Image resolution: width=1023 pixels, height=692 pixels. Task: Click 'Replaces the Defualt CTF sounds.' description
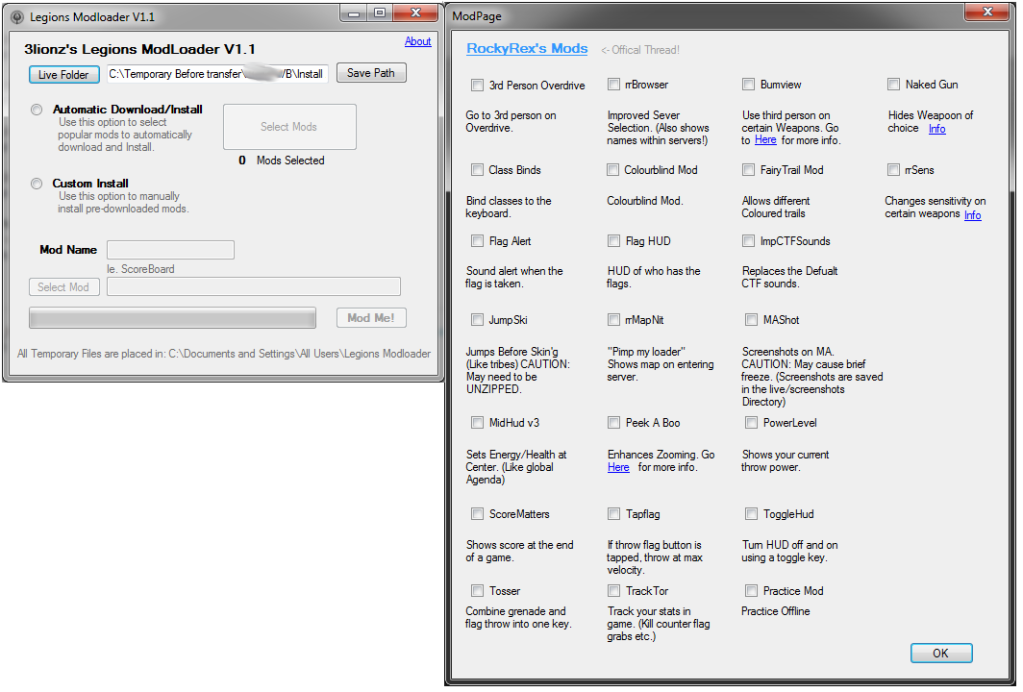point(789,278)
